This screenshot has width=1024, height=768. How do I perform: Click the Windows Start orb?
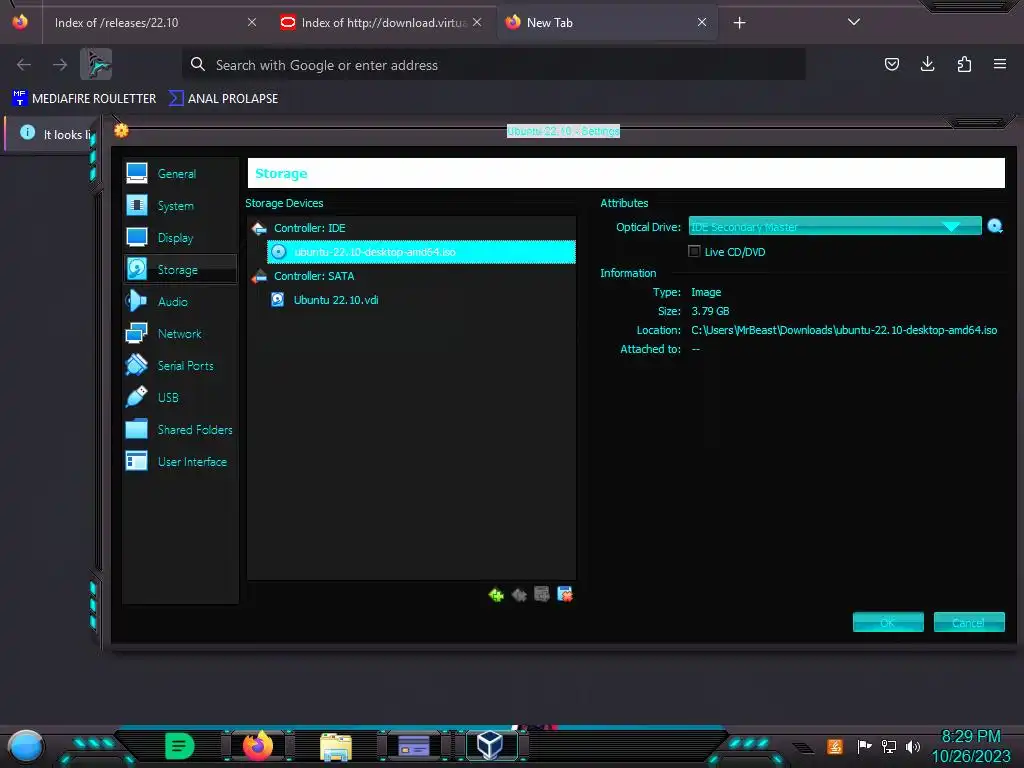click(25, 746)
